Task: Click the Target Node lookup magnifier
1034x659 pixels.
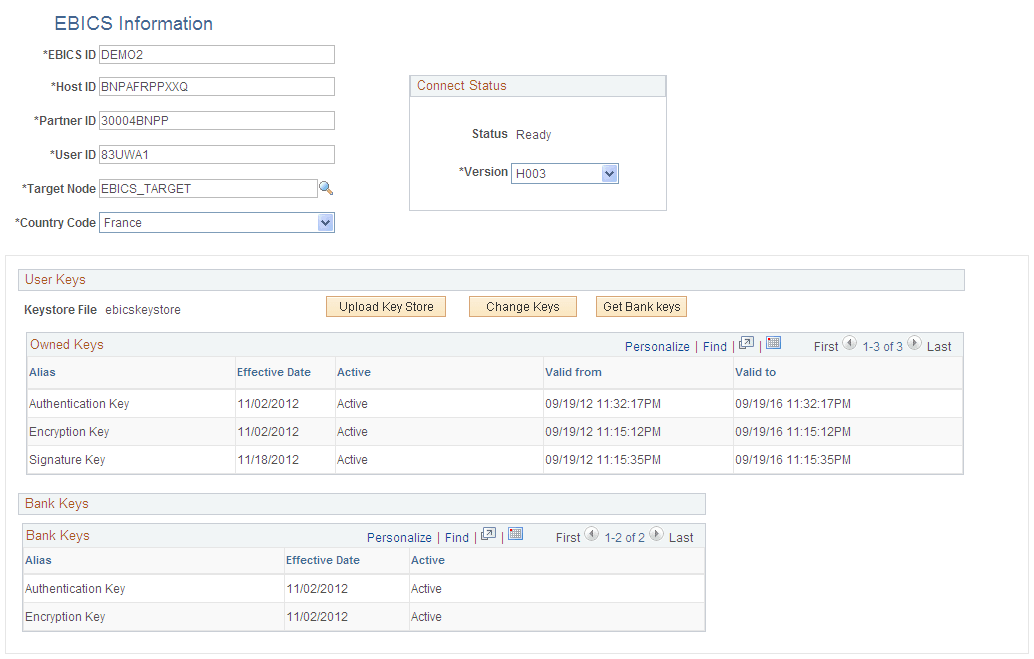Action: pyautogui.click(x=326, y=188)
